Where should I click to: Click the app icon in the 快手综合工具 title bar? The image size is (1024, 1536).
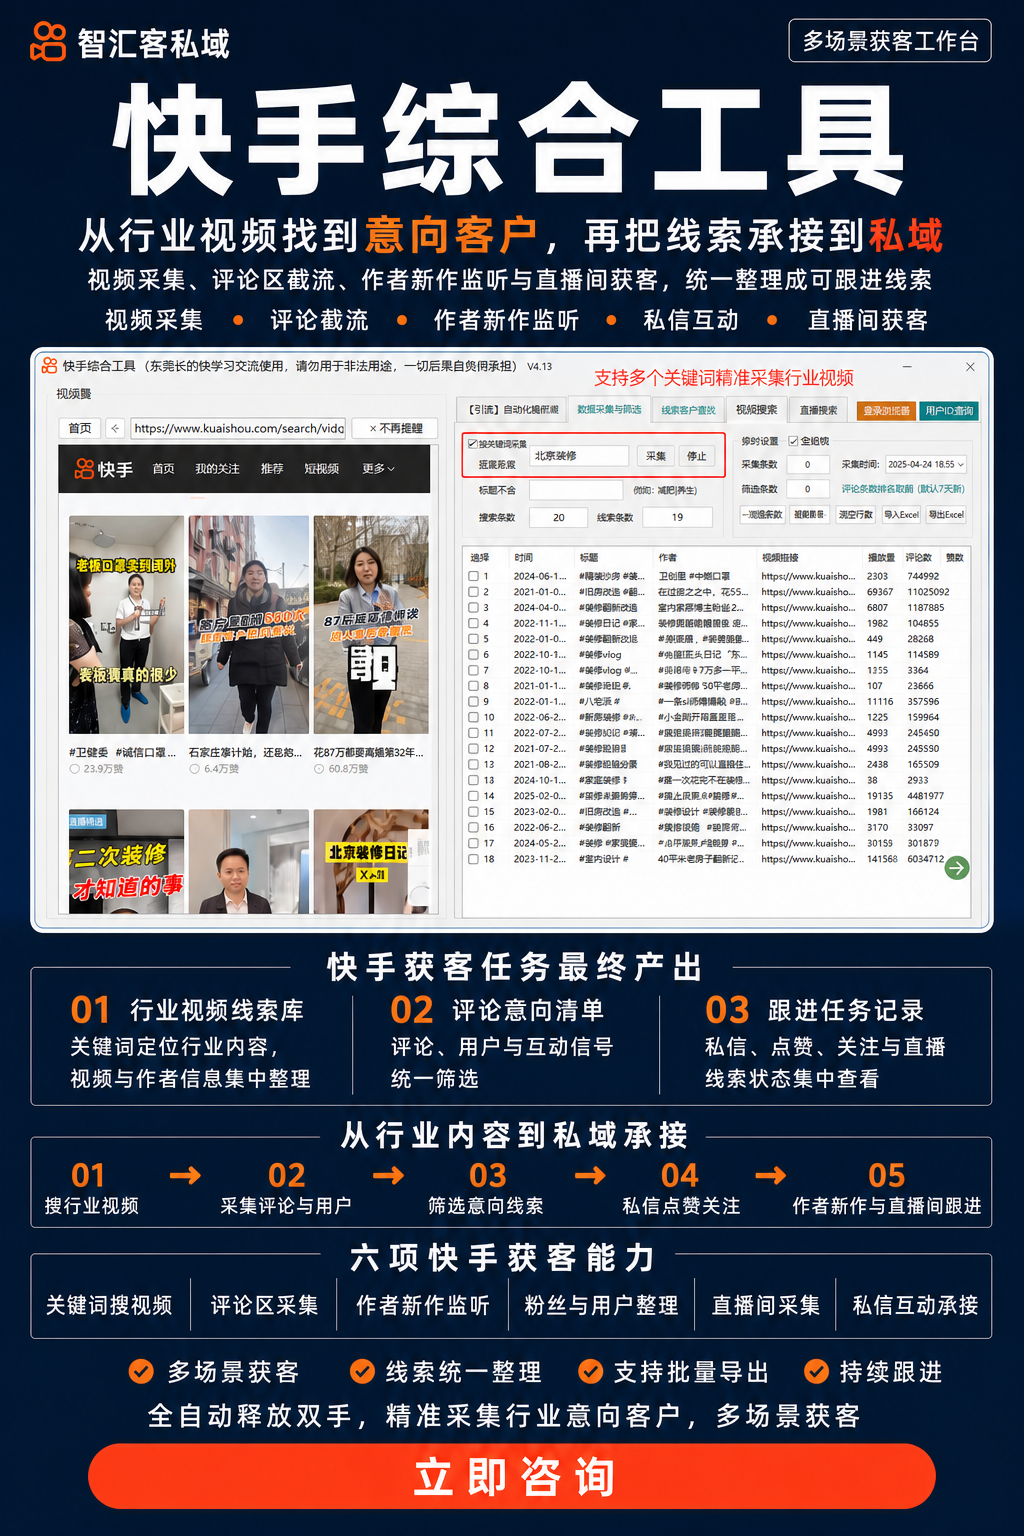[x=49, y=366]
